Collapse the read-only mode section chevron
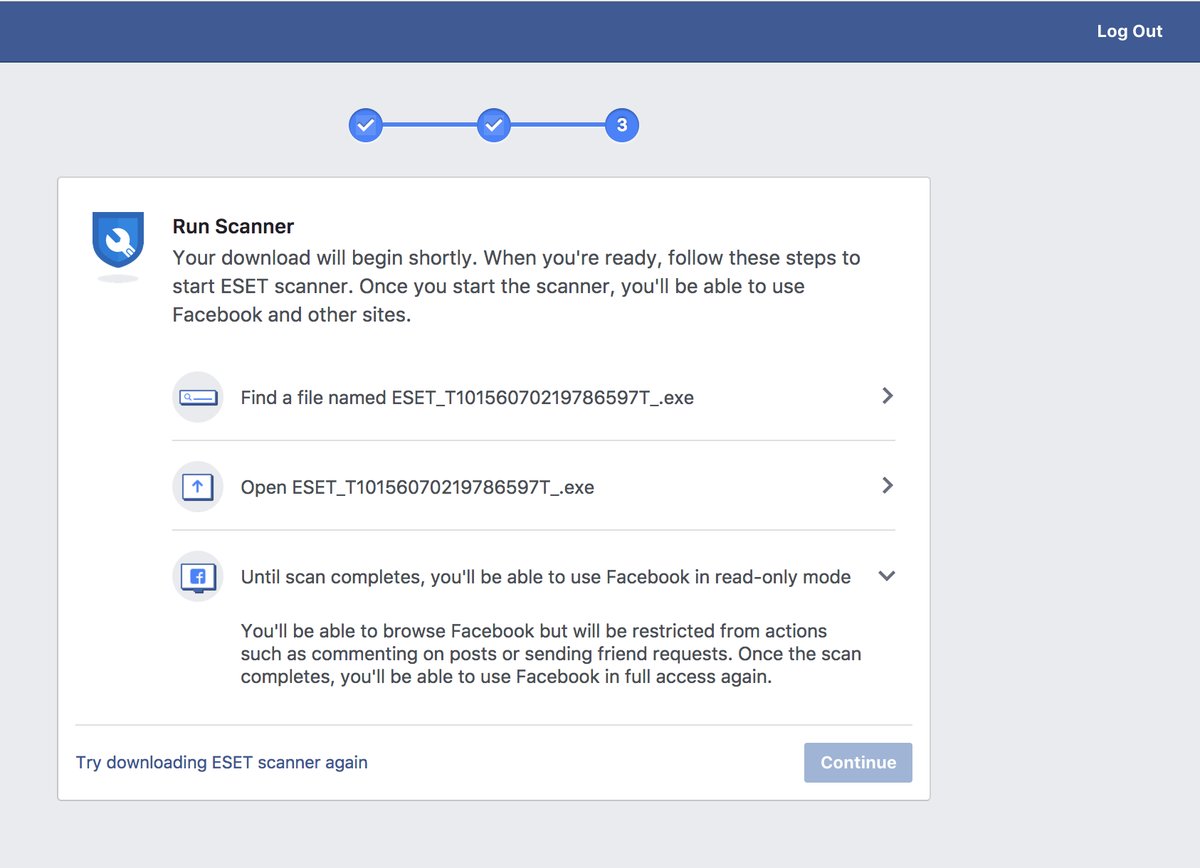1200x868 pixels. pos(886,576)
